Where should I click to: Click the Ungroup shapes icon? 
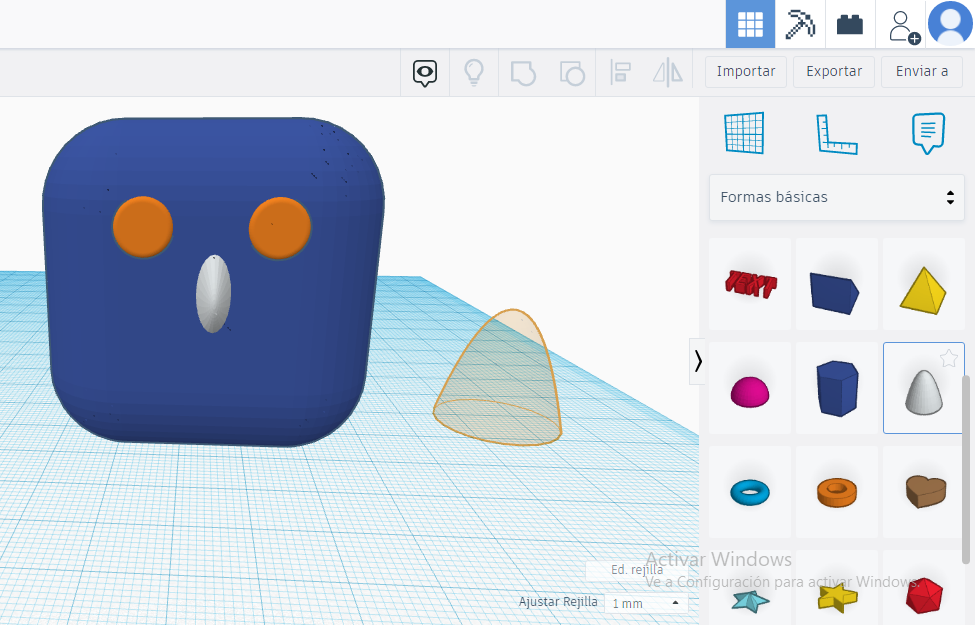572,73
